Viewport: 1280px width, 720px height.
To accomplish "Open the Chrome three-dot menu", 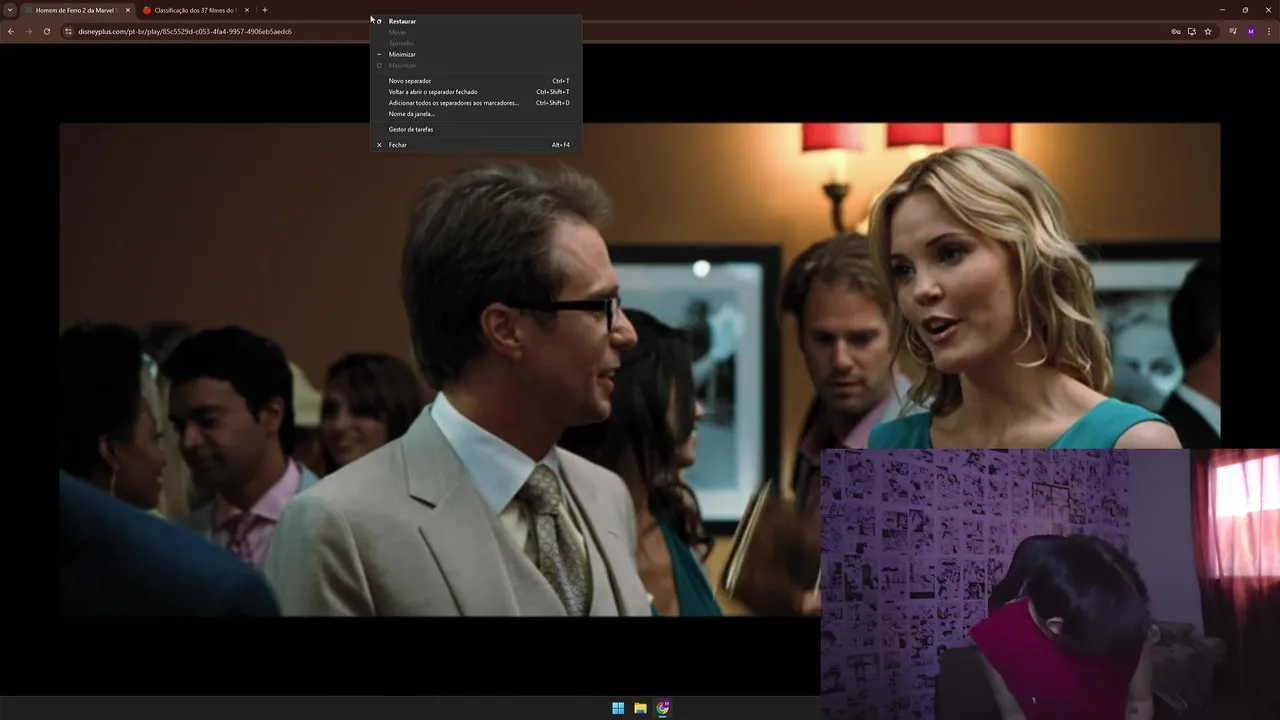I will point(1268,31).
